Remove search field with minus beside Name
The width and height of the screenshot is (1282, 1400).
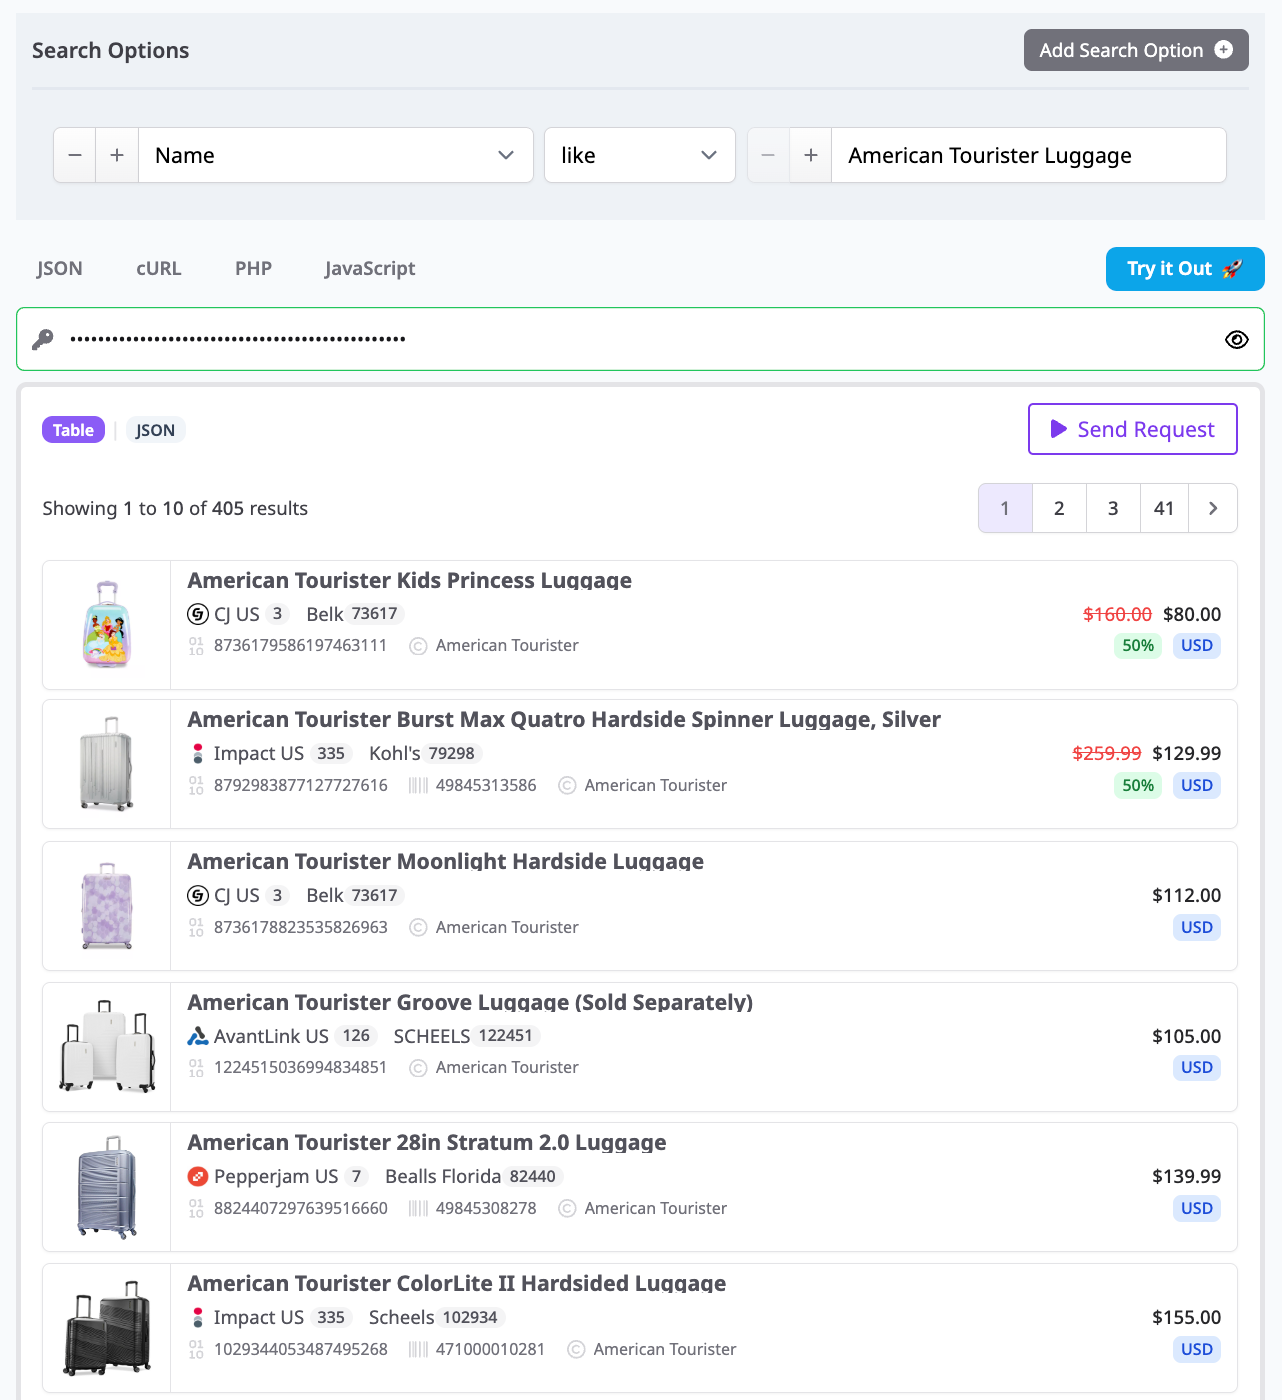75,155
